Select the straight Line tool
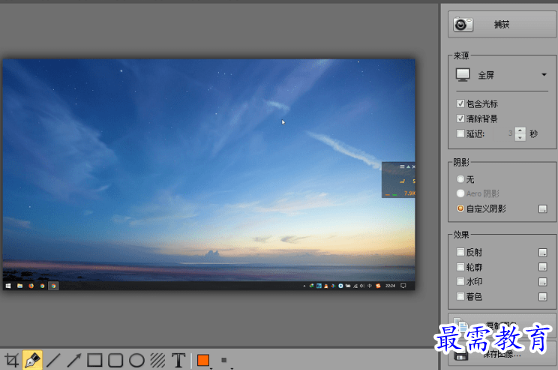Image resolution: width=558 pixels, height=370 pixels. [x=53, y=360]
